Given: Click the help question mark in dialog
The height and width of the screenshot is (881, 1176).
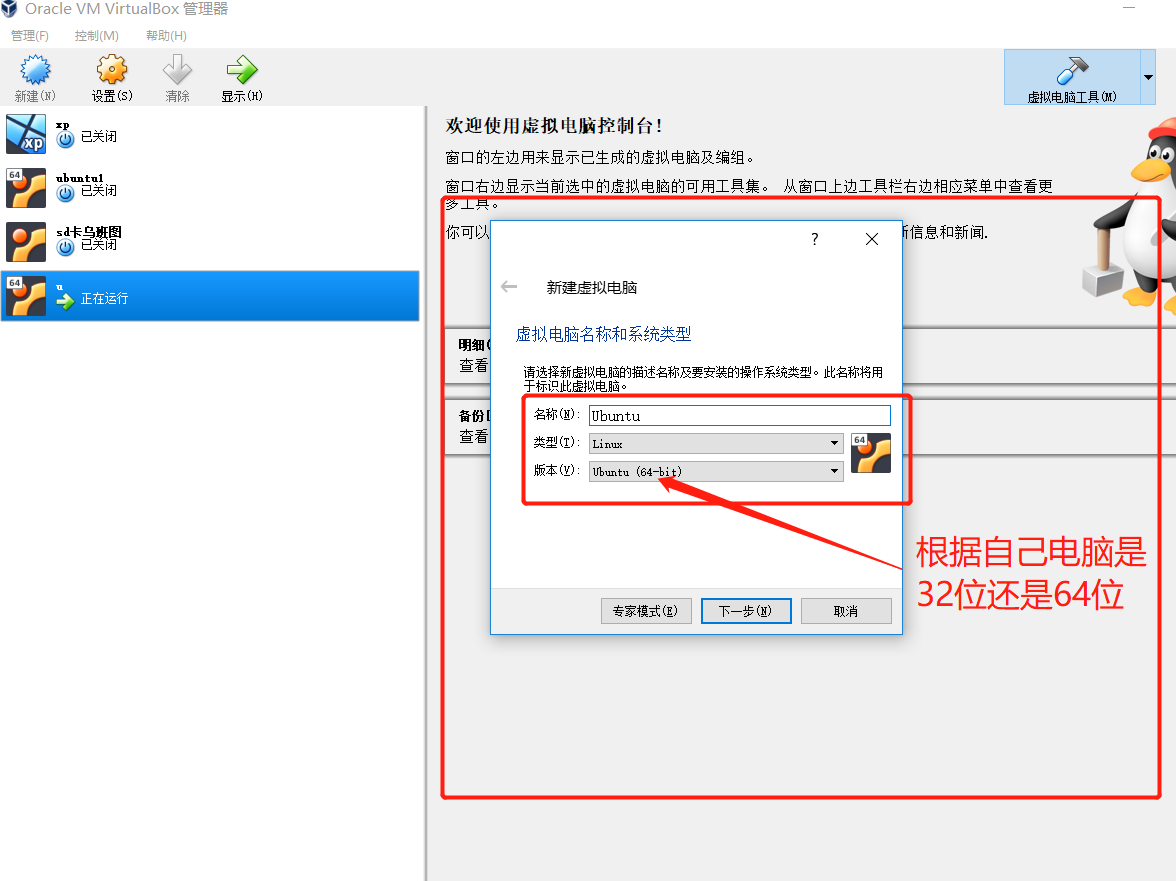Looking at the screenshot, I should (814, 239).
